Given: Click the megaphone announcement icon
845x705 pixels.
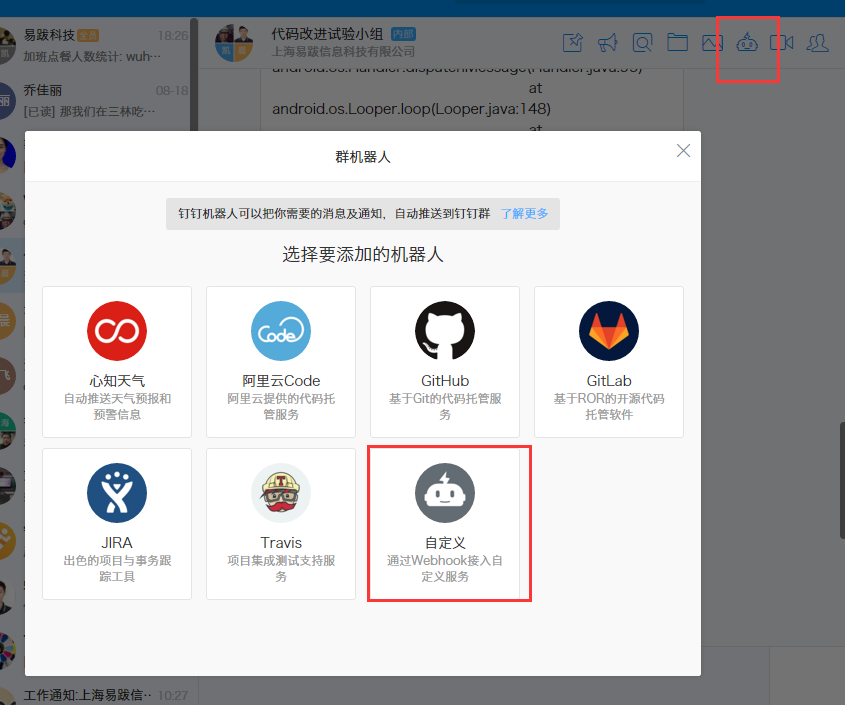Looking at the screenshot, I should (608, 43).
